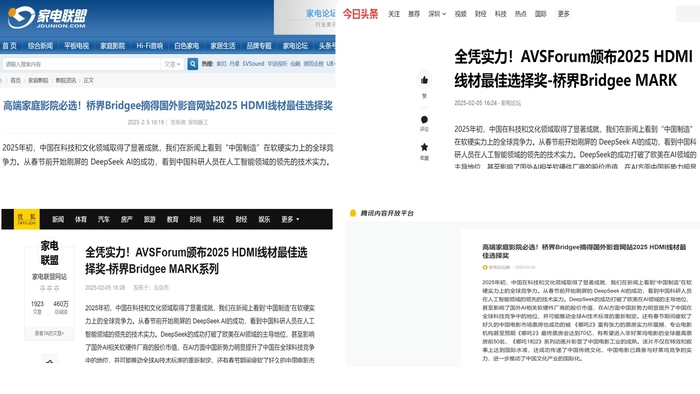Image resolution: width=700 pixels, height=394 pixels.
Task: Click the 首页 breadcrumb link
Action: [x=16, y=80]
